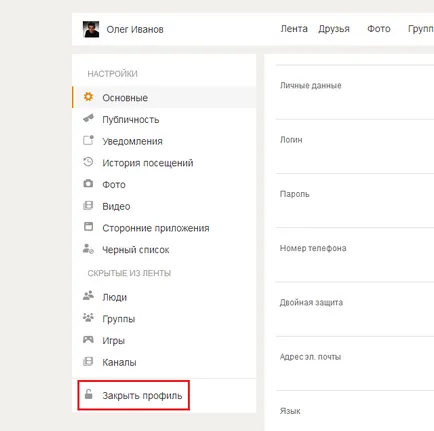Screen dimensions: 434x431
Task: Switch to the Друзья tab
Action: [x=334, y=29]
